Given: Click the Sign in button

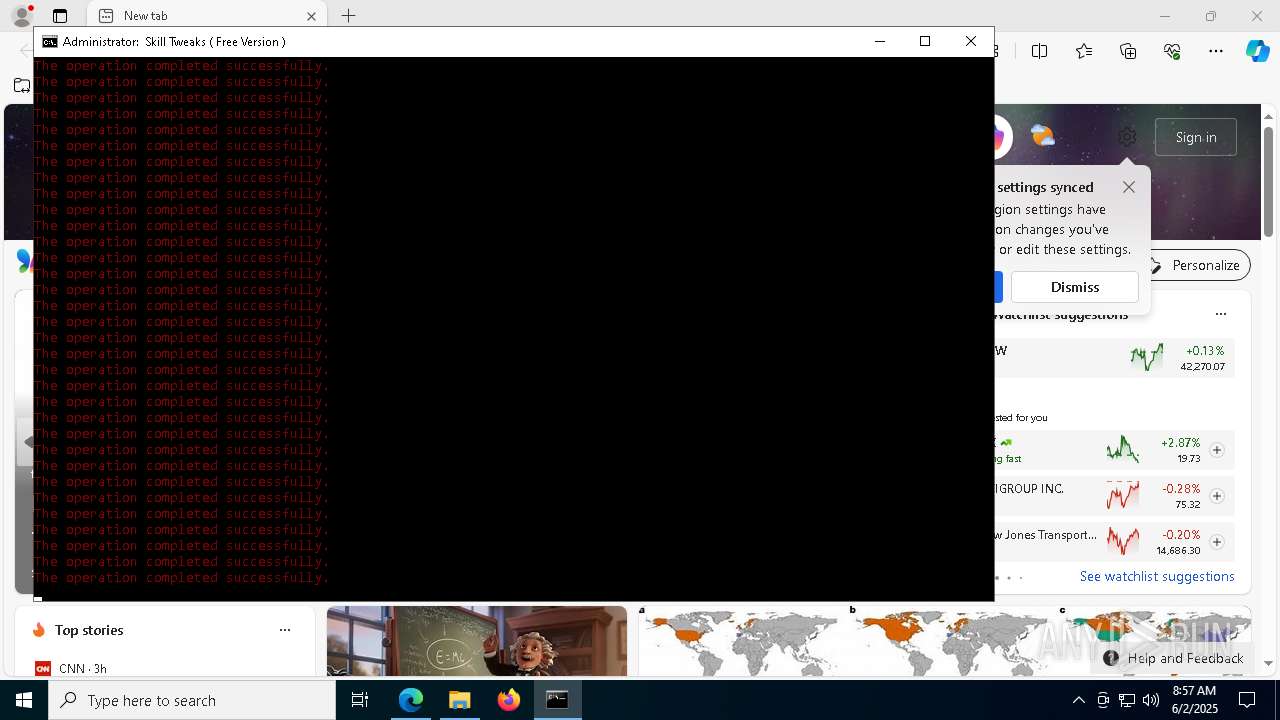Looking at the screenshot, I should tap(1196, 137).
